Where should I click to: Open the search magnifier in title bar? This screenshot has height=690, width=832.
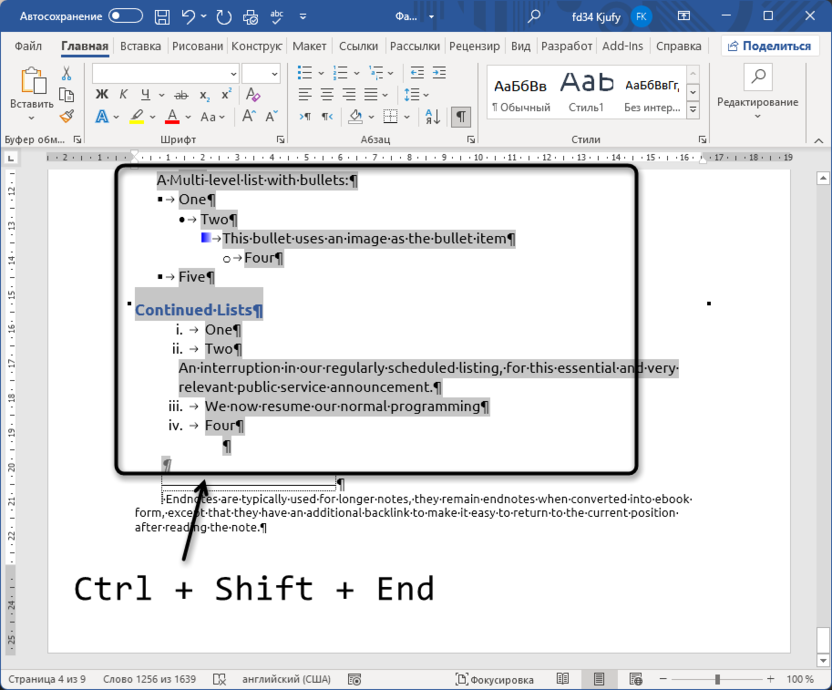click(534, 16)
